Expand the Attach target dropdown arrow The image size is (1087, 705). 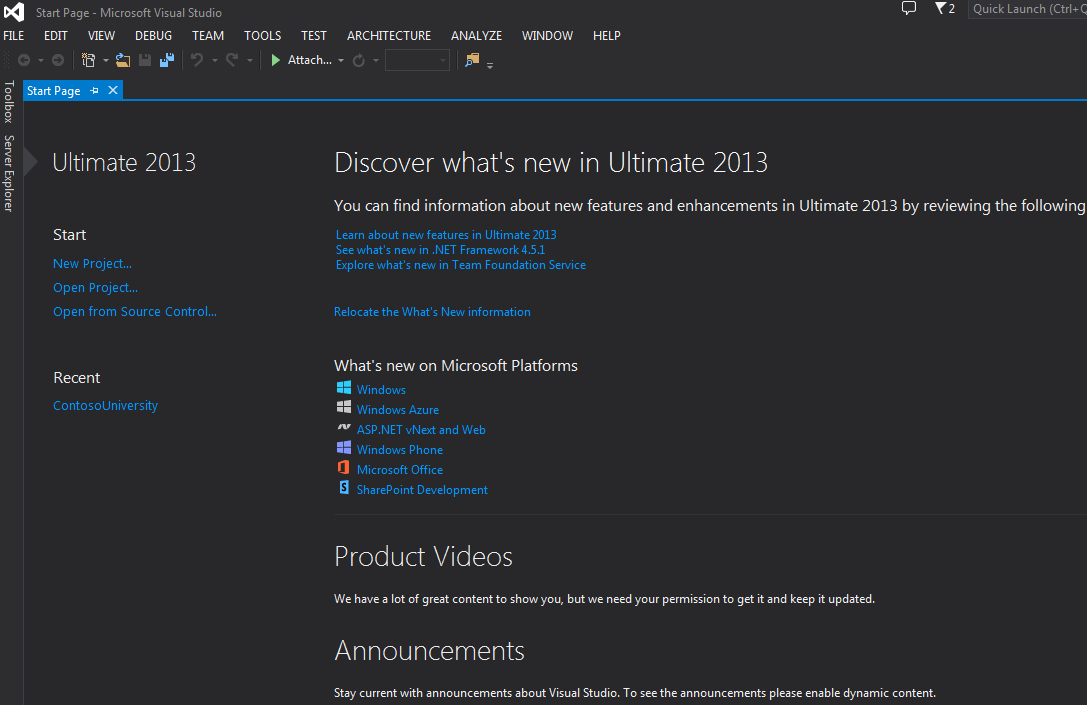pos(341,61)
